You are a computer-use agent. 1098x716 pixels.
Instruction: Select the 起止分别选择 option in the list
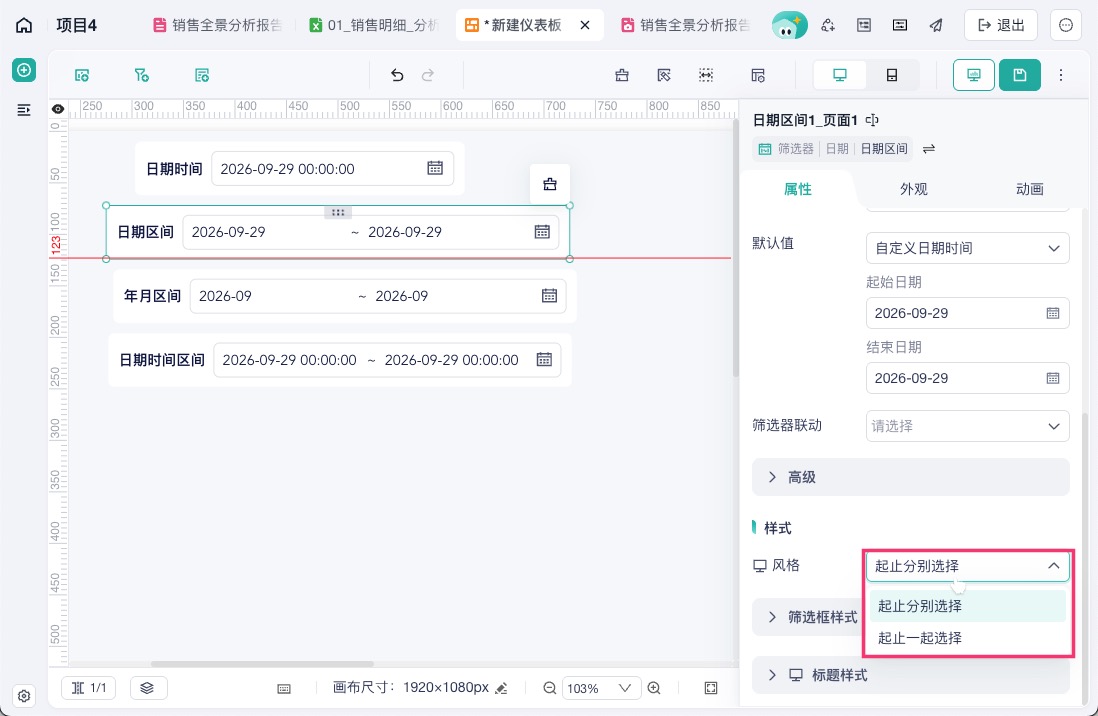pyautogui.click(x=967, y=606)
